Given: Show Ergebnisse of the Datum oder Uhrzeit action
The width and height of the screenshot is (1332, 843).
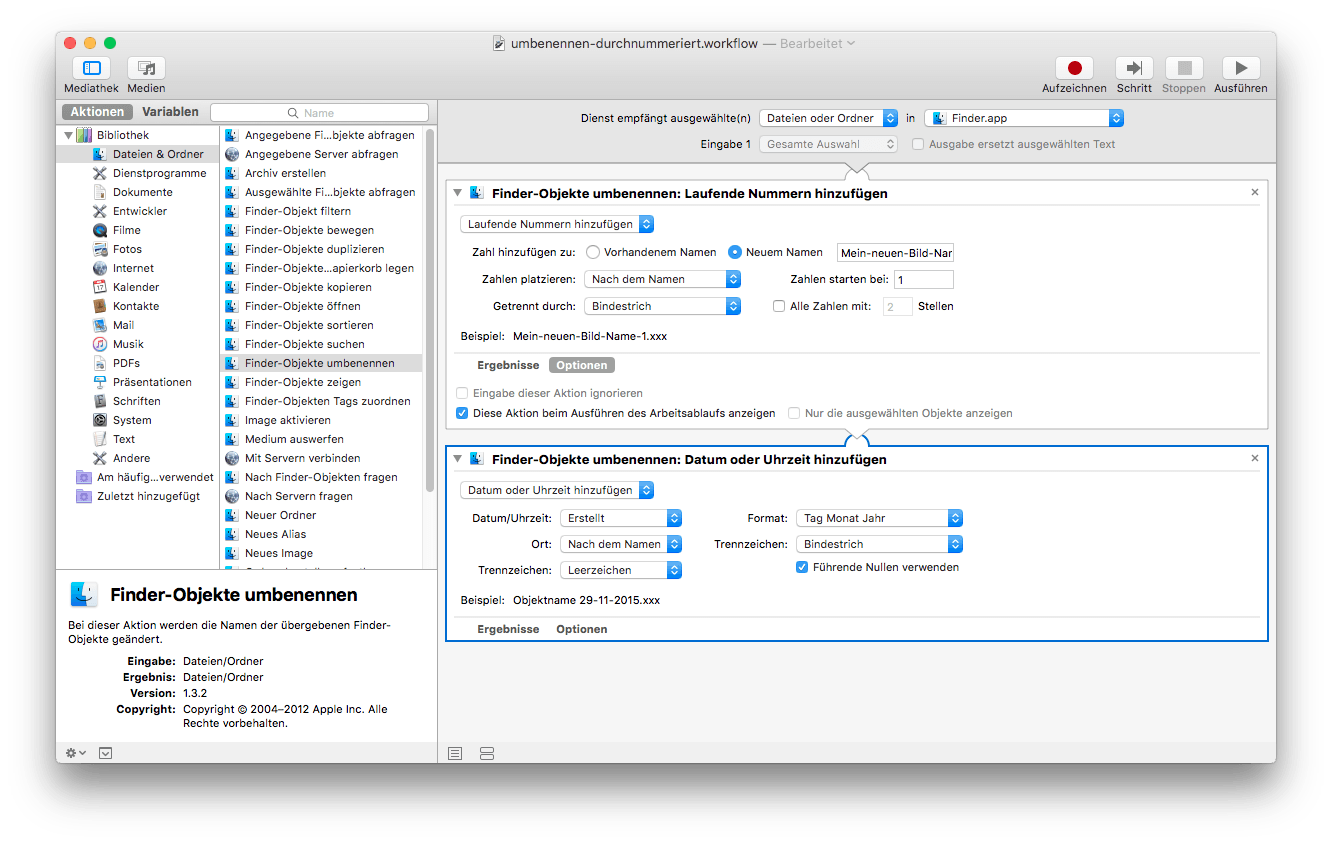Looking at the screenshot, I should pyautogui.click(x=508, y=629).
